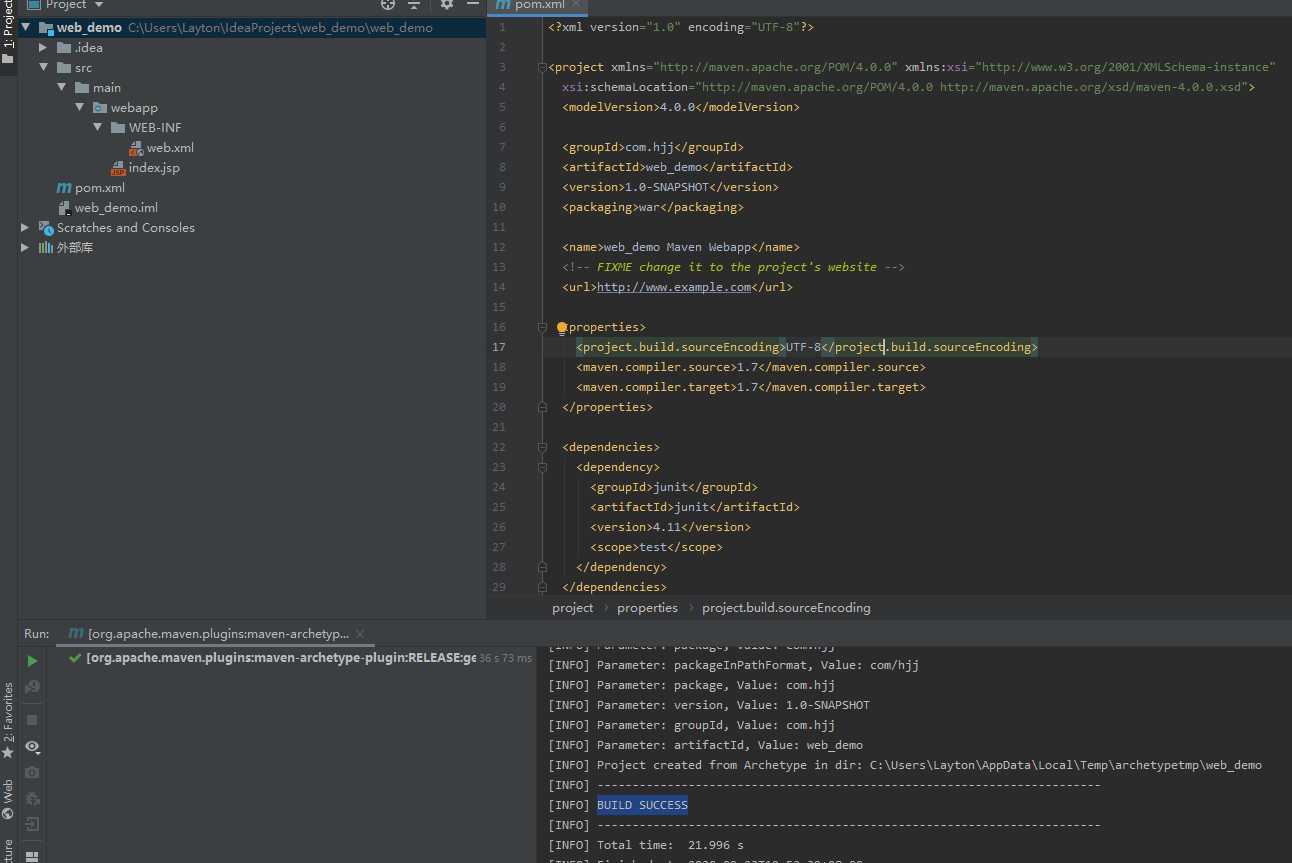
Task: Click the exit arrow icon in Run toolbar
Action: 32,825
